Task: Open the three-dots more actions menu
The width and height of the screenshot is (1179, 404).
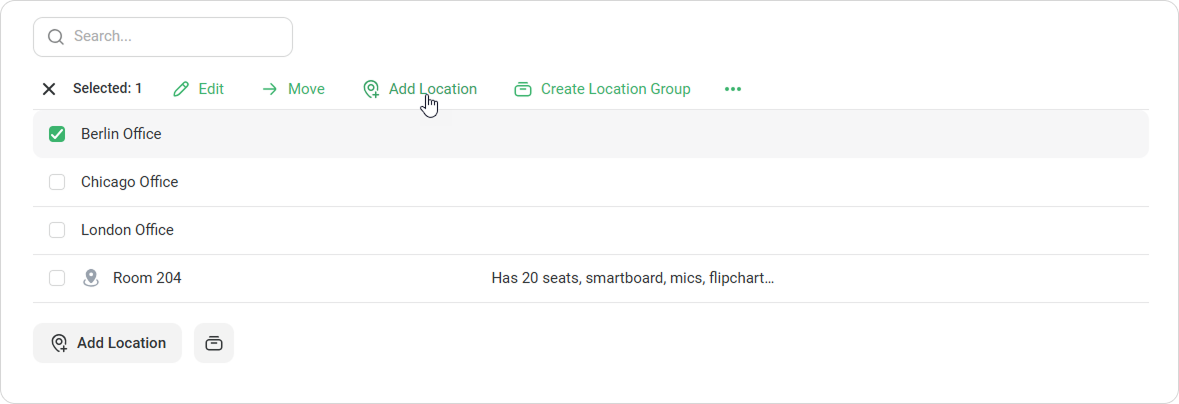Action: (732, 89)
